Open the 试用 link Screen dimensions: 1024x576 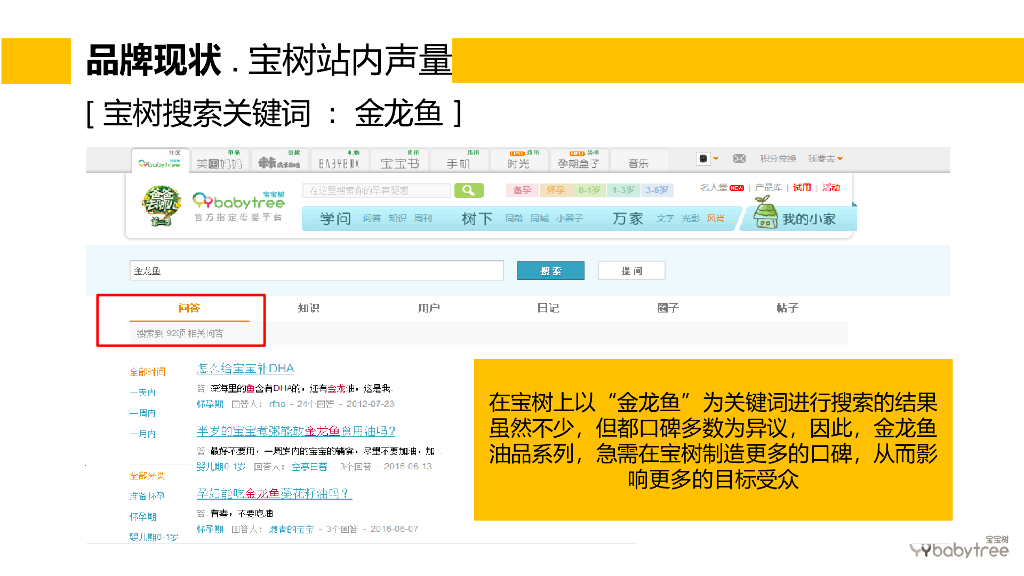[x=802, y=187]
